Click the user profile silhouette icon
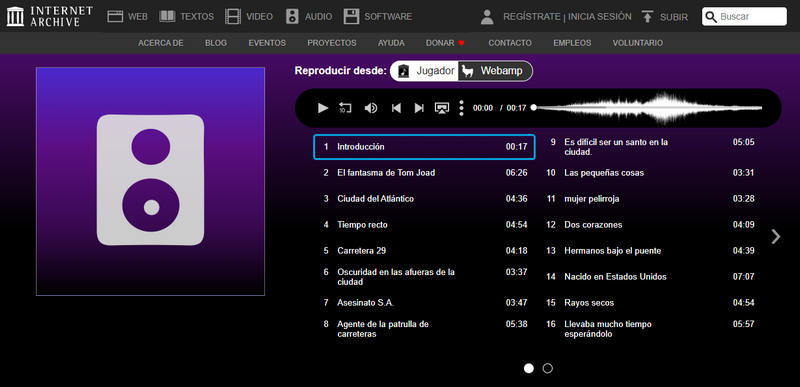This screenshot has height=387, width=800. 487,17
